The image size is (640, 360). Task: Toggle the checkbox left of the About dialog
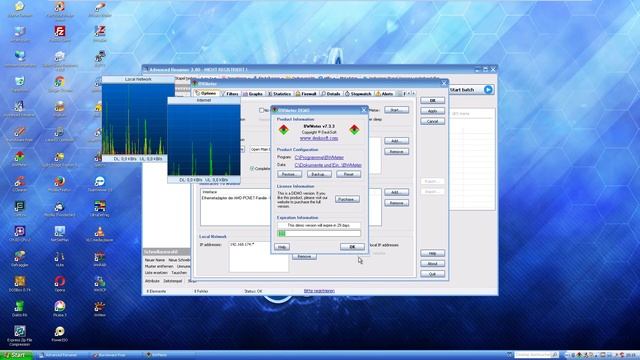(262, 110)
